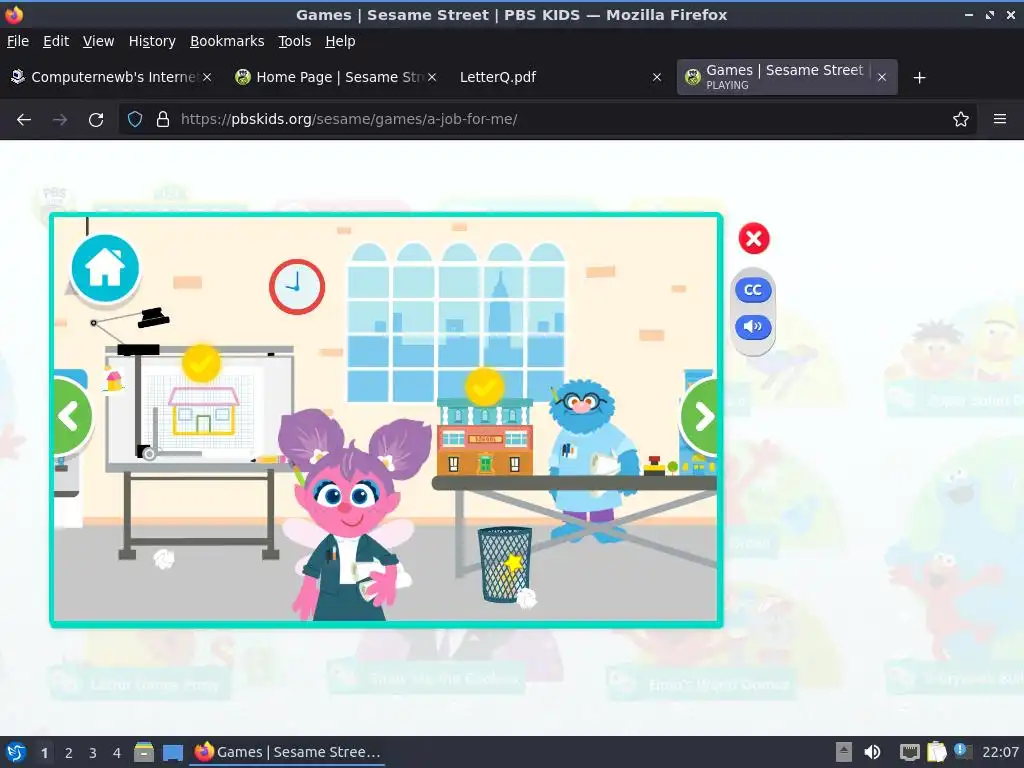The width and height of the screenshot is (1024, 768).
Task: Reload the current page
Action: [96, 120]
